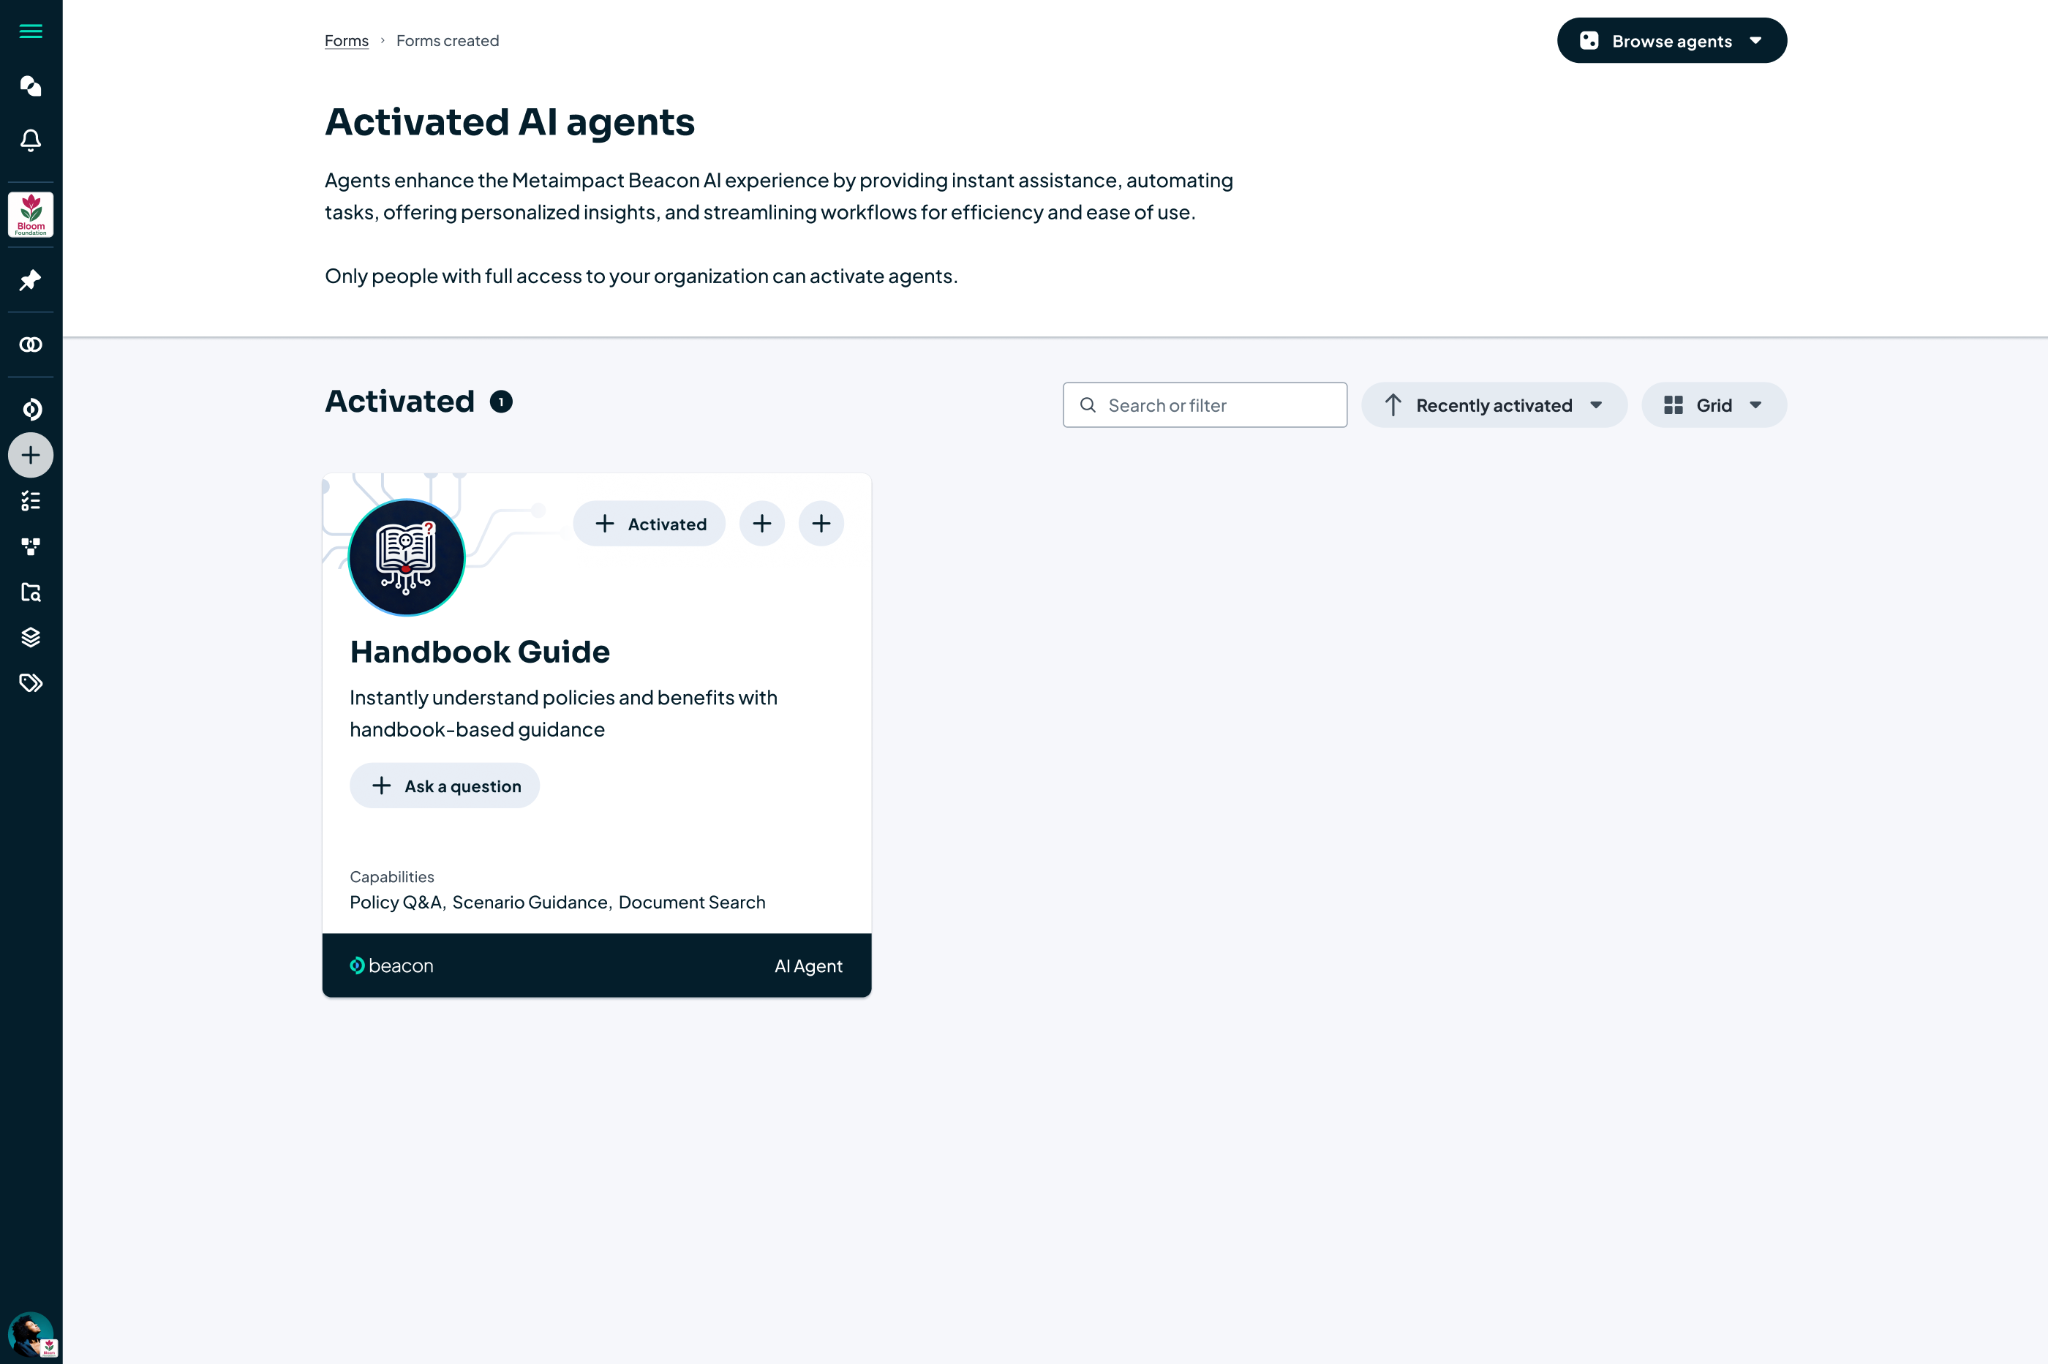Click the round plus create button in sidebar
The height and width of the screenshot is (1364, 2048).
31,455
